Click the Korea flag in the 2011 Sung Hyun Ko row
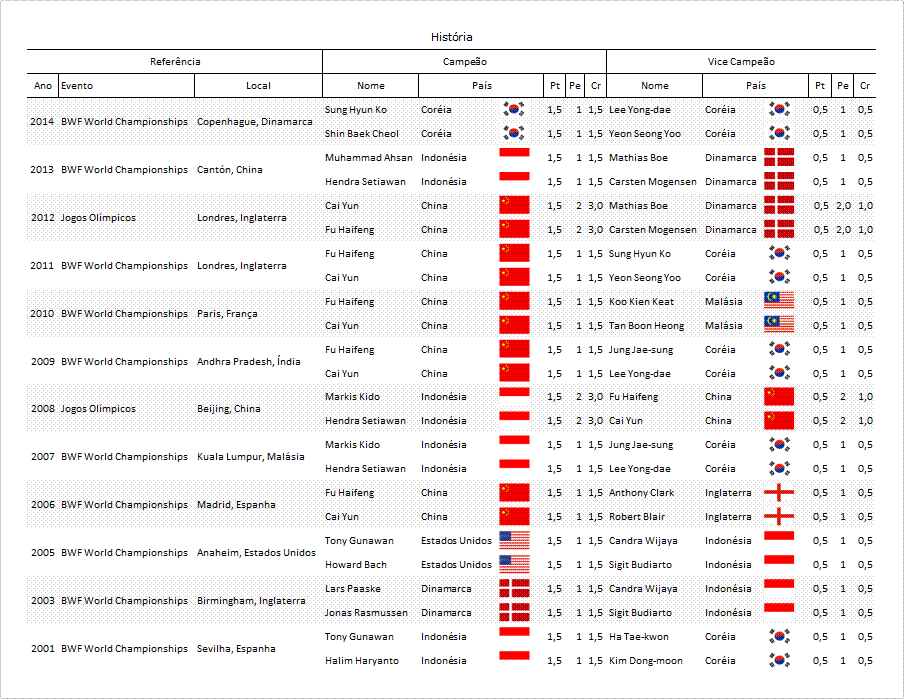Screen dimensions: 904x699 (x=779, y=253)
